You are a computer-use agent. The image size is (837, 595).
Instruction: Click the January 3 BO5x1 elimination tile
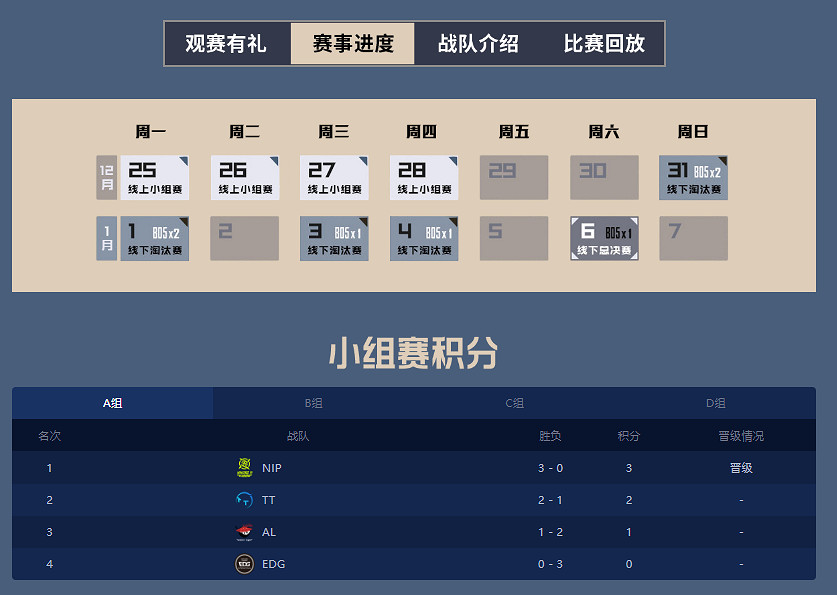point(333,238)
